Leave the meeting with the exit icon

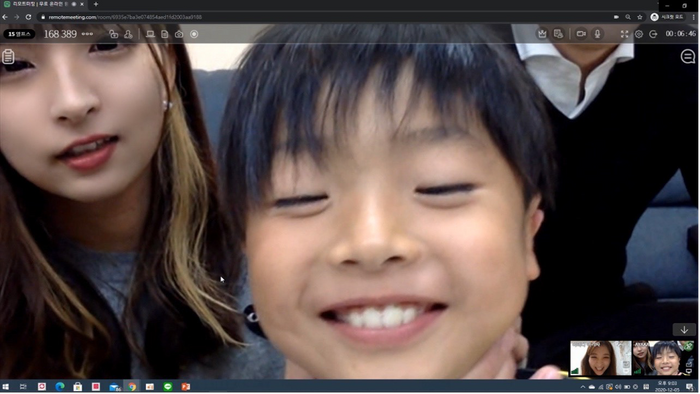[x=653, y=34]
